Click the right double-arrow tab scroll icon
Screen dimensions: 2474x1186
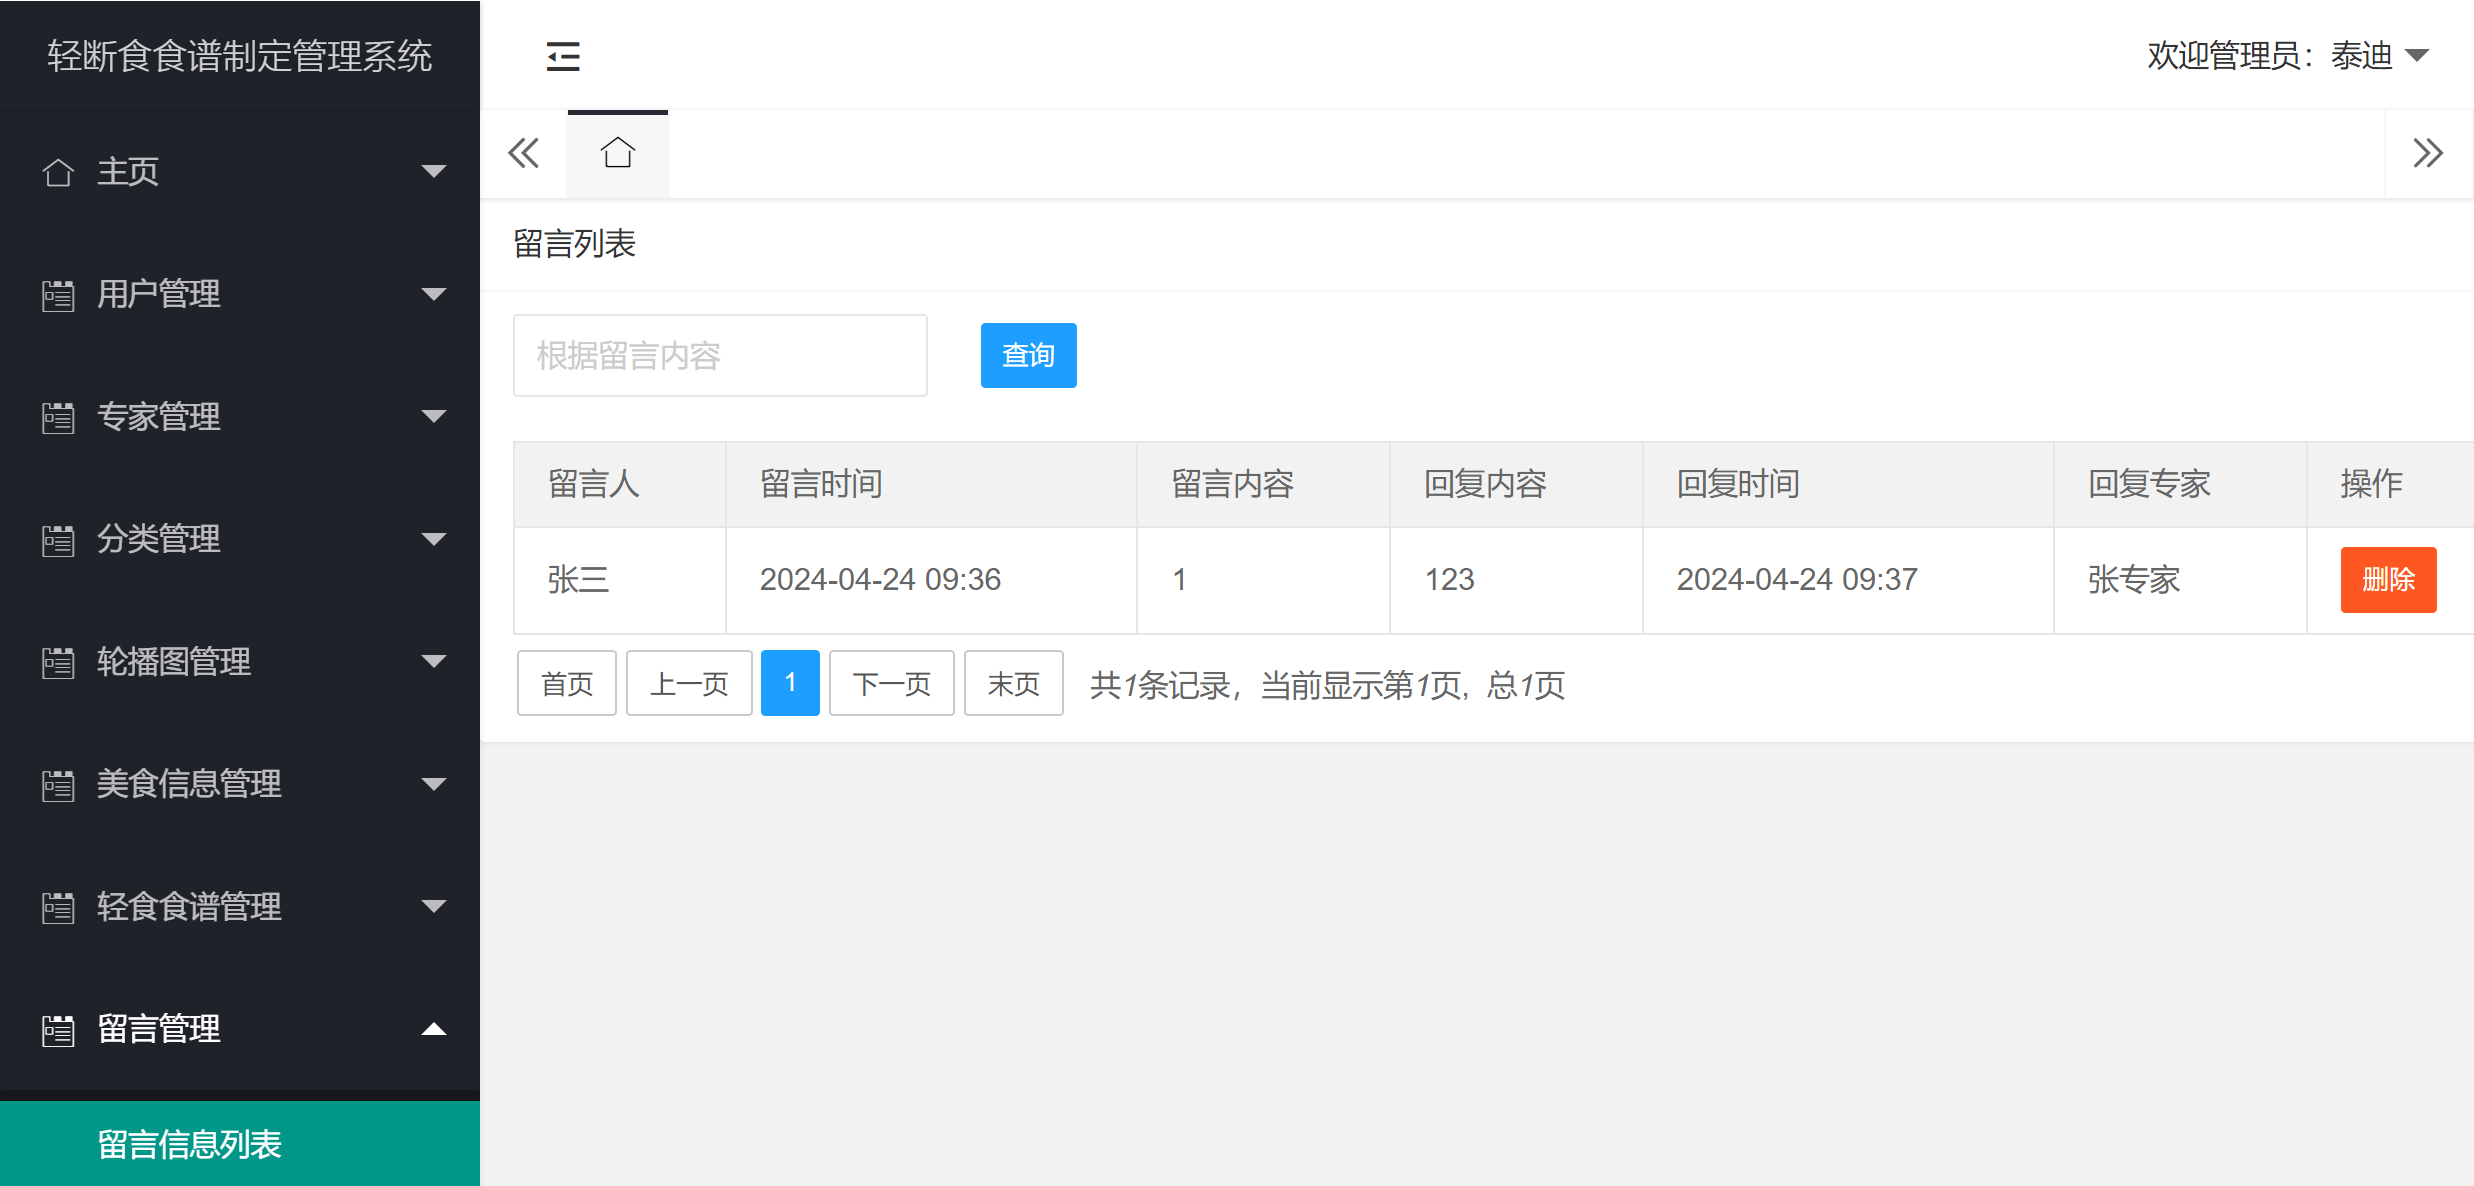2428,152
